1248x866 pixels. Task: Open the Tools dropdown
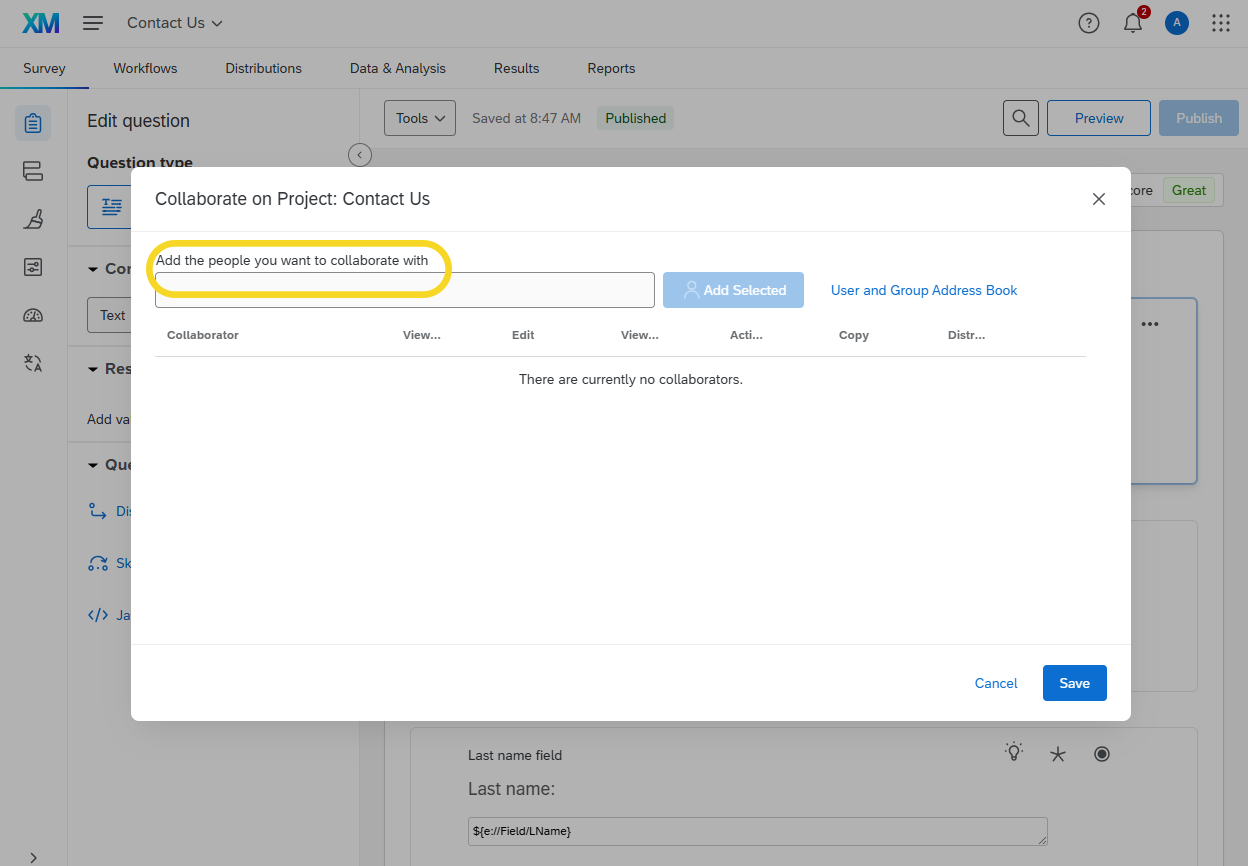pyautogui.click(x=419, y=118)
